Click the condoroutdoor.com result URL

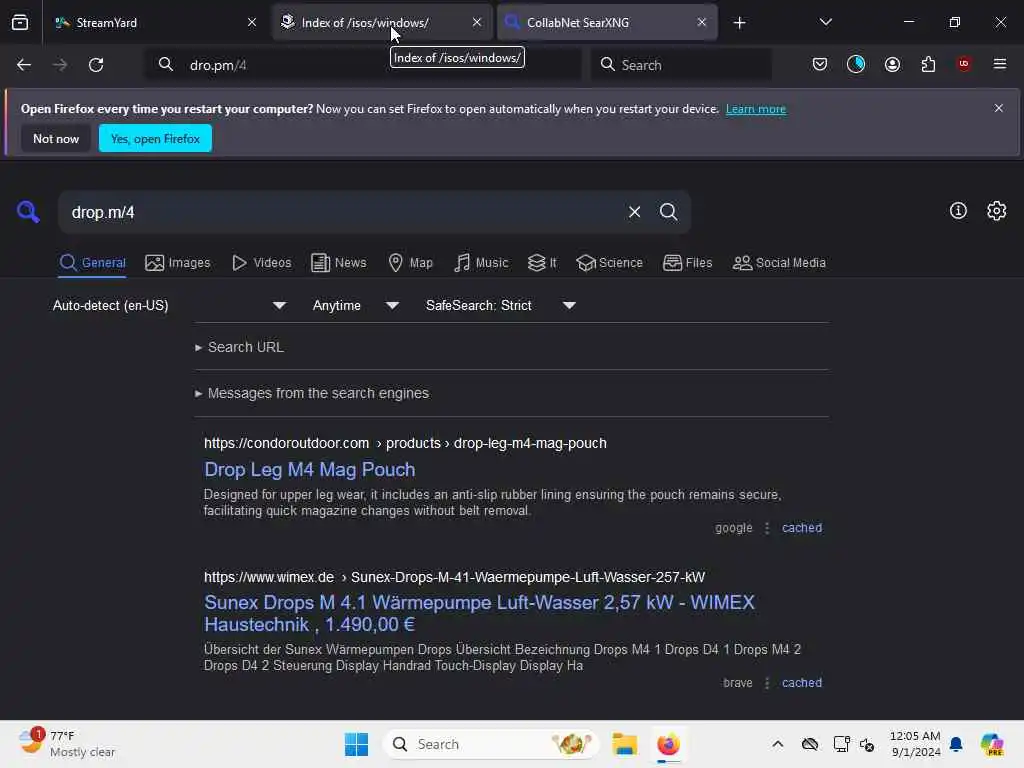[405, 443]
